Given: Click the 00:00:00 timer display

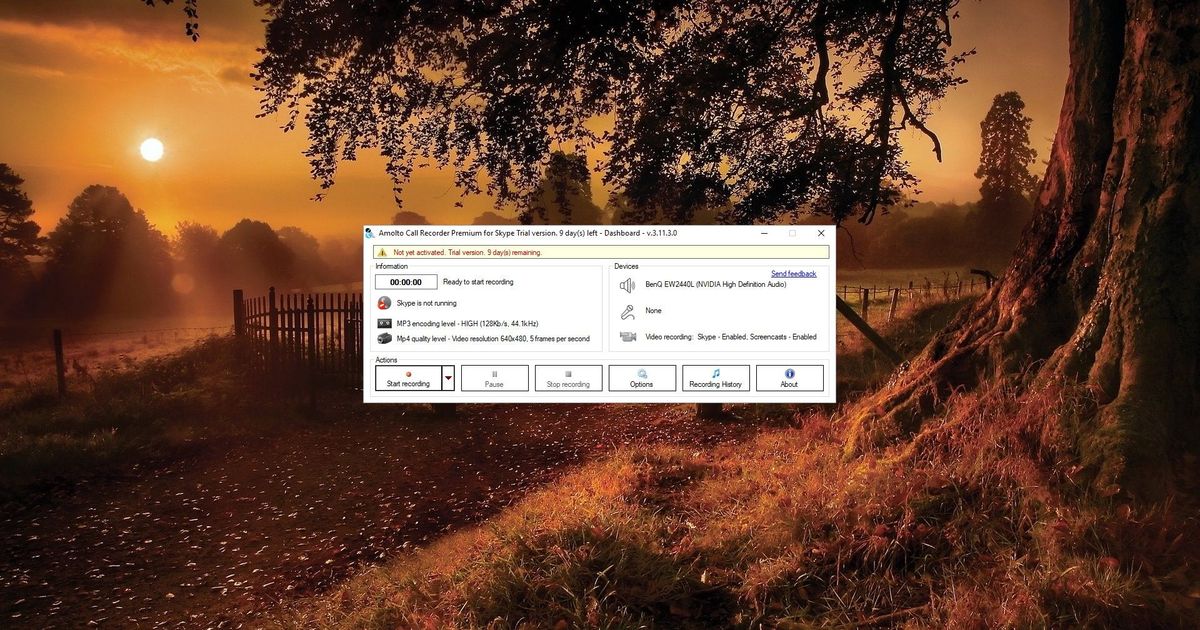Looking at the screenshot, I should 405,282.
